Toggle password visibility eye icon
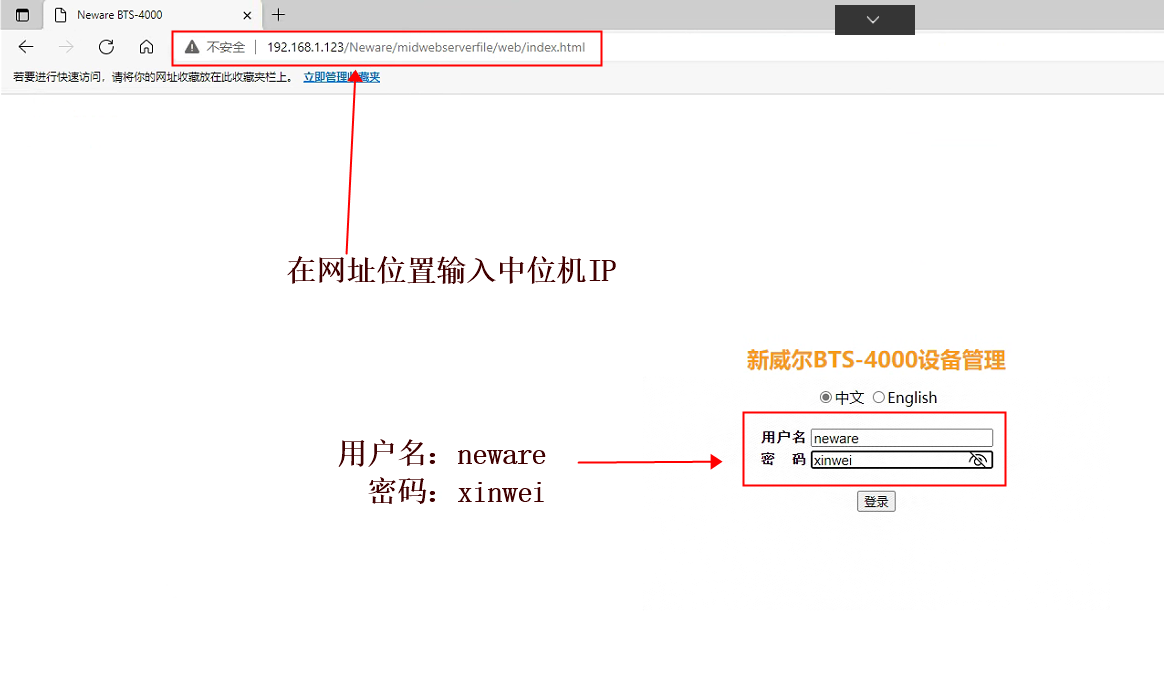Screen dimensions: 1164x676 click(x=978, y=460)
